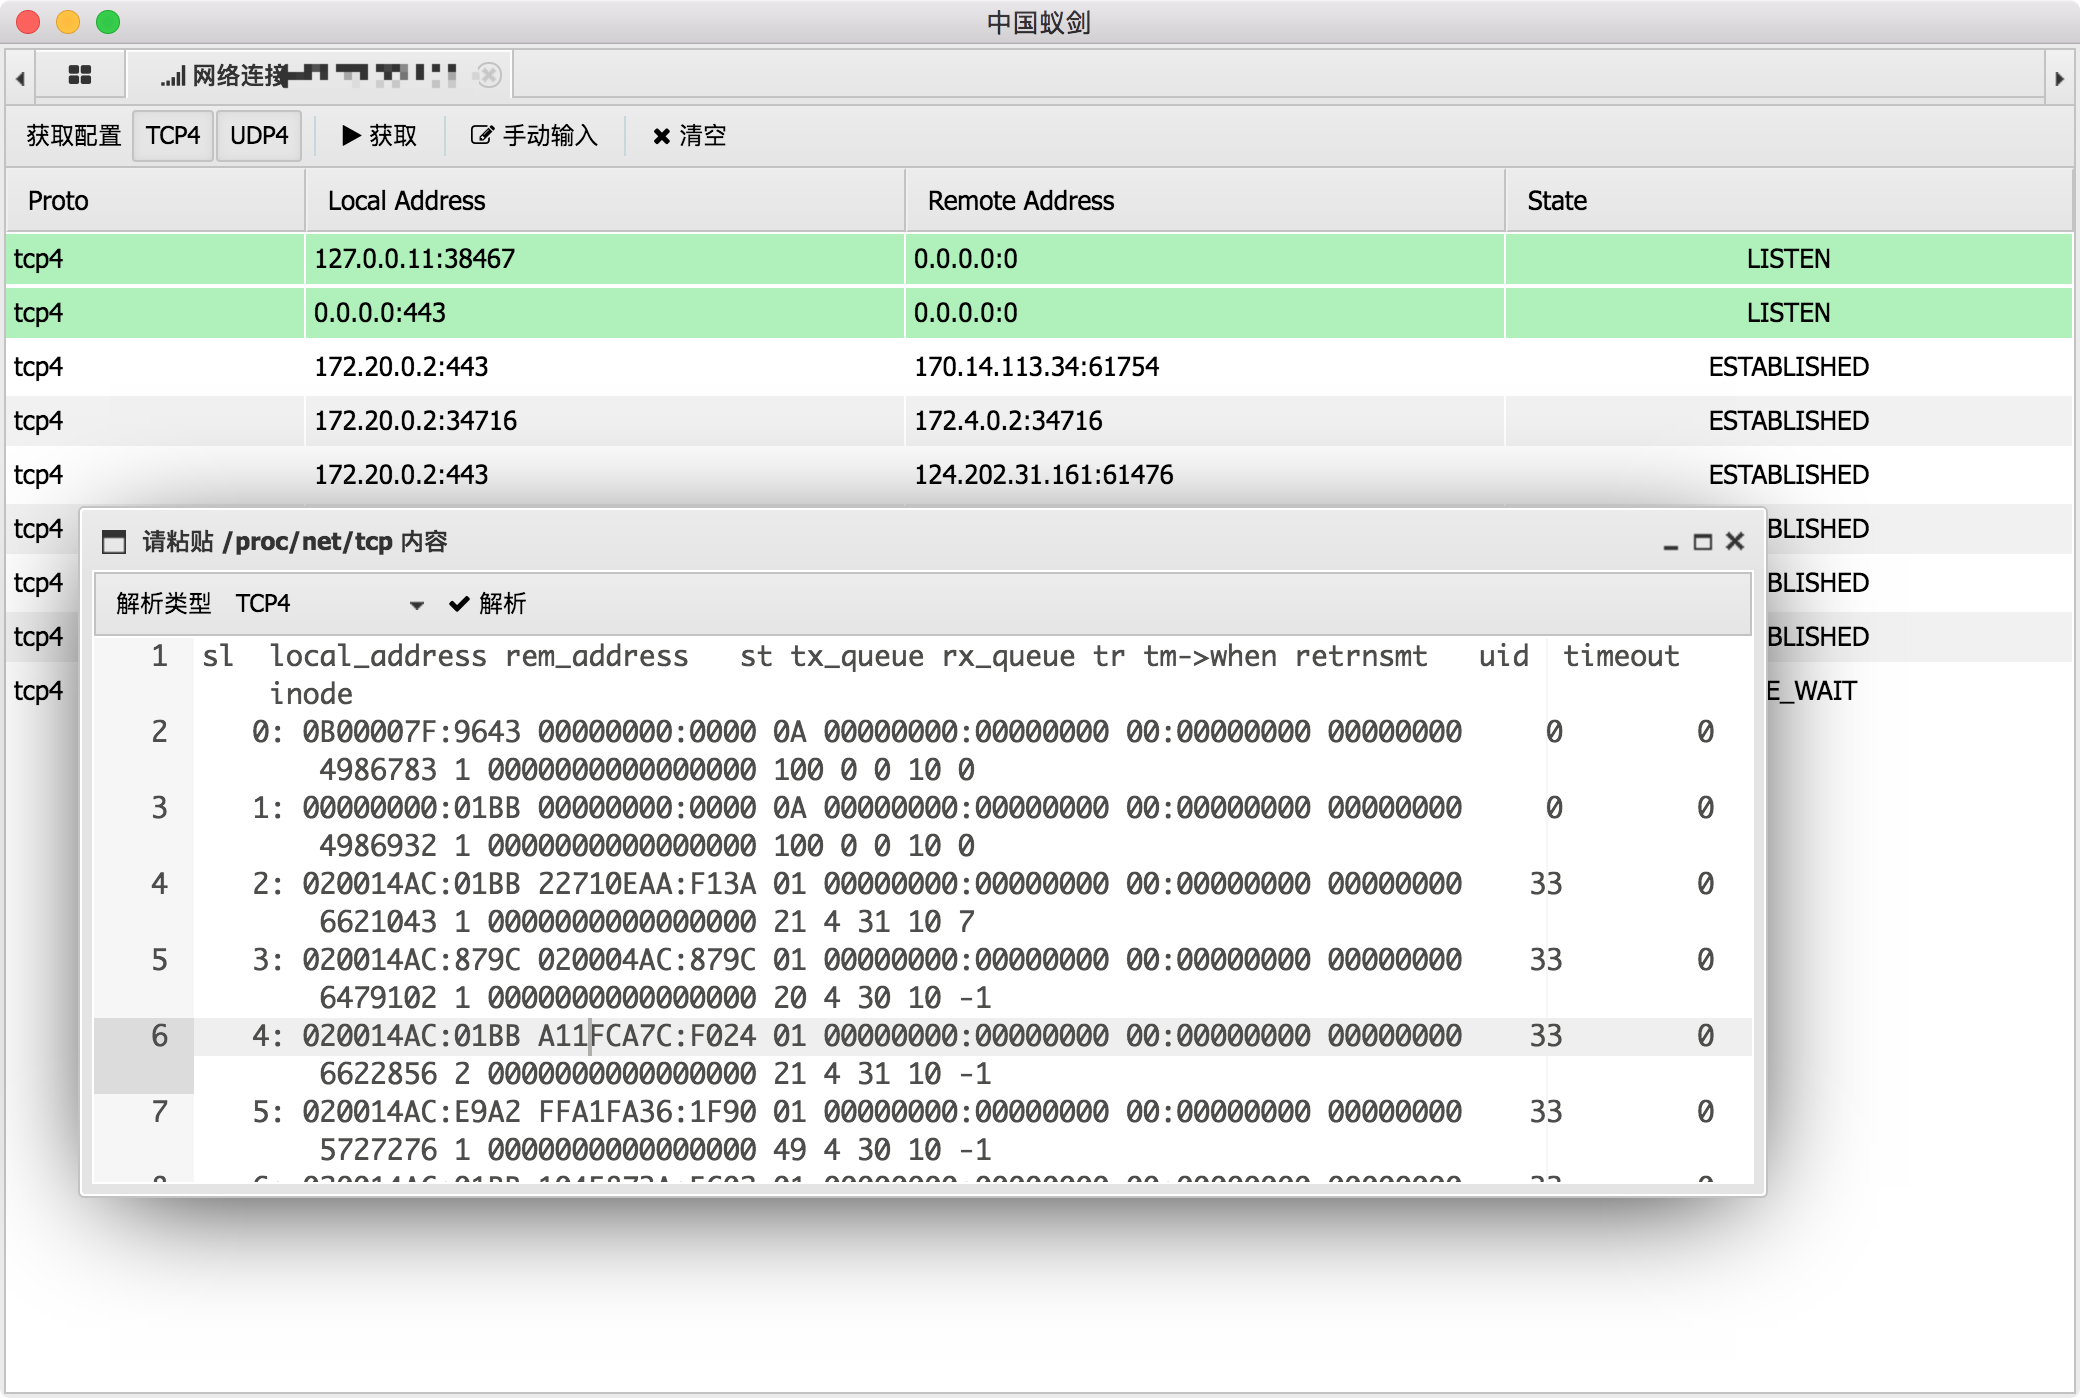Click the network signal icon on the tab label
Image resolution: width=2080 pixels, height=1398 pixels.
(172, 75)
